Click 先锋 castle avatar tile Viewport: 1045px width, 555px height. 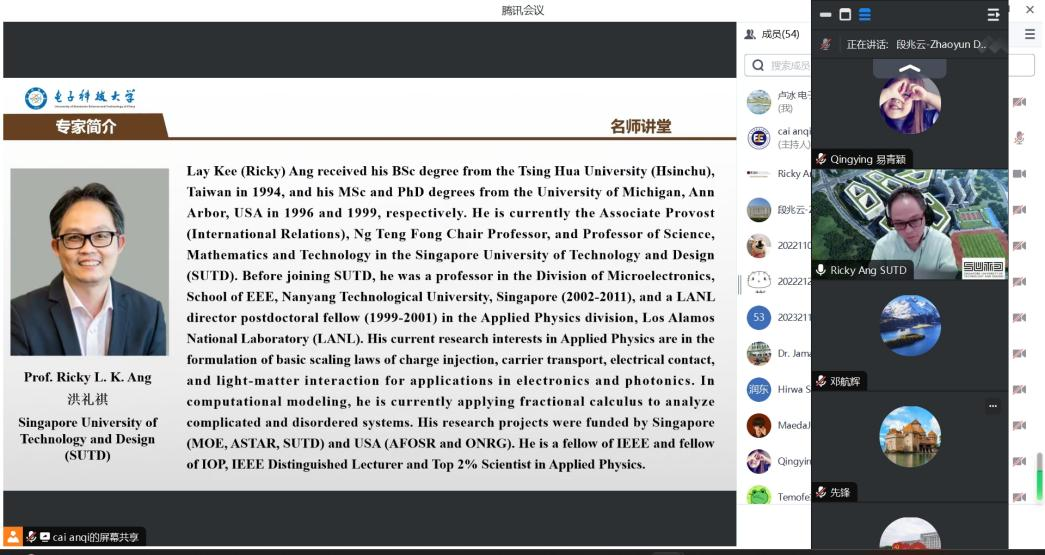coord(910,436)
